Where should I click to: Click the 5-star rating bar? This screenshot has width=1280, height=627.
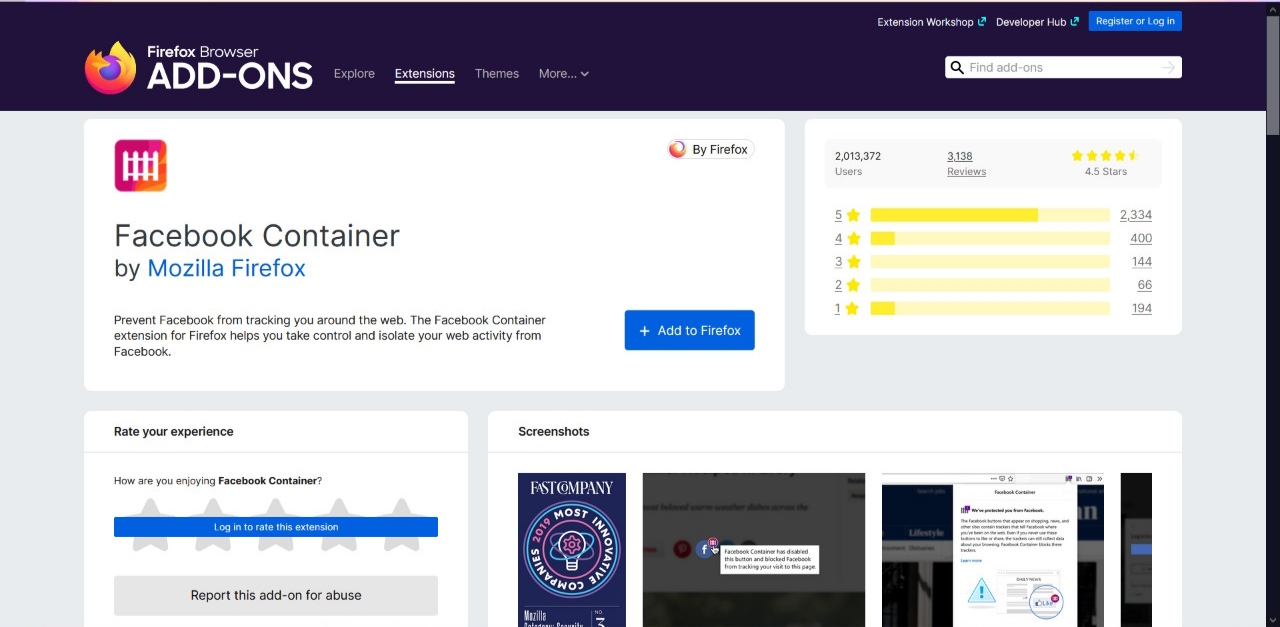point(990,215)
